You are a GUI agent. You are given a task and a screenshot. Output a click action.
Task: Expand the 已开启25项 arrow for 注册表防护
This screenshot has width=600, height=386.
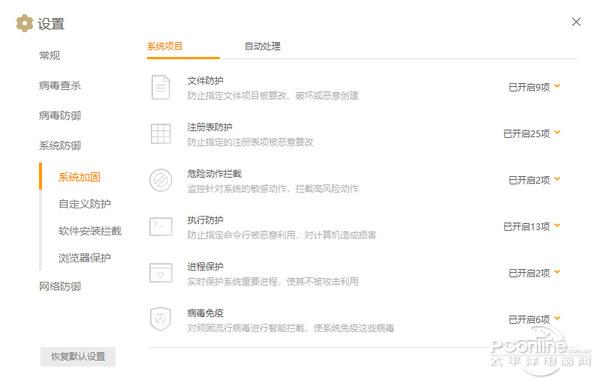(x=557, y=133)
